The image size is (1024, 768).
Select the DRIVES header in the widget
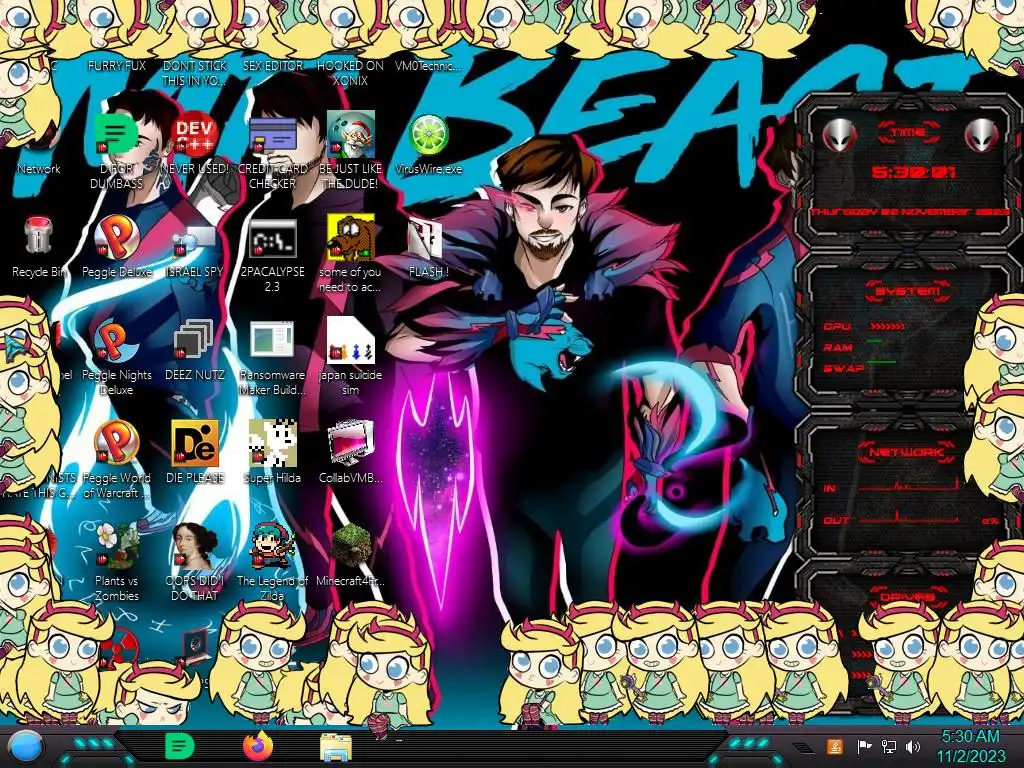click(x=907, y=597)
